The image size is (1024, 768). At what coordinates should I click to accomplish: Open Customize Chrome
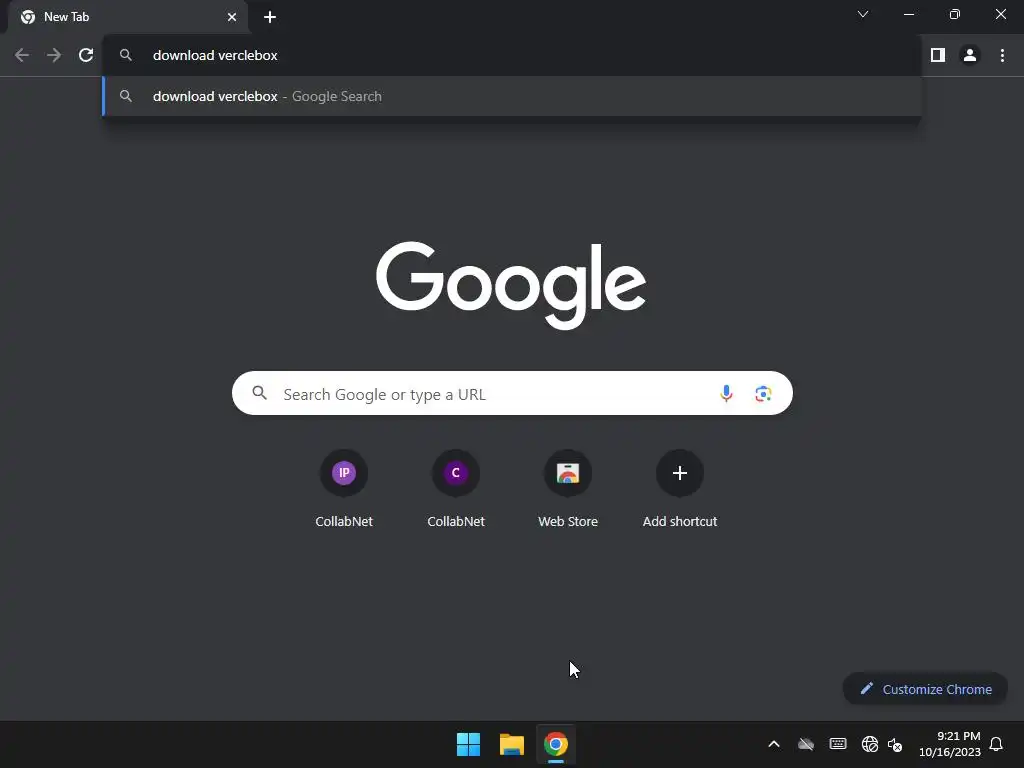[x=925, y=689]
